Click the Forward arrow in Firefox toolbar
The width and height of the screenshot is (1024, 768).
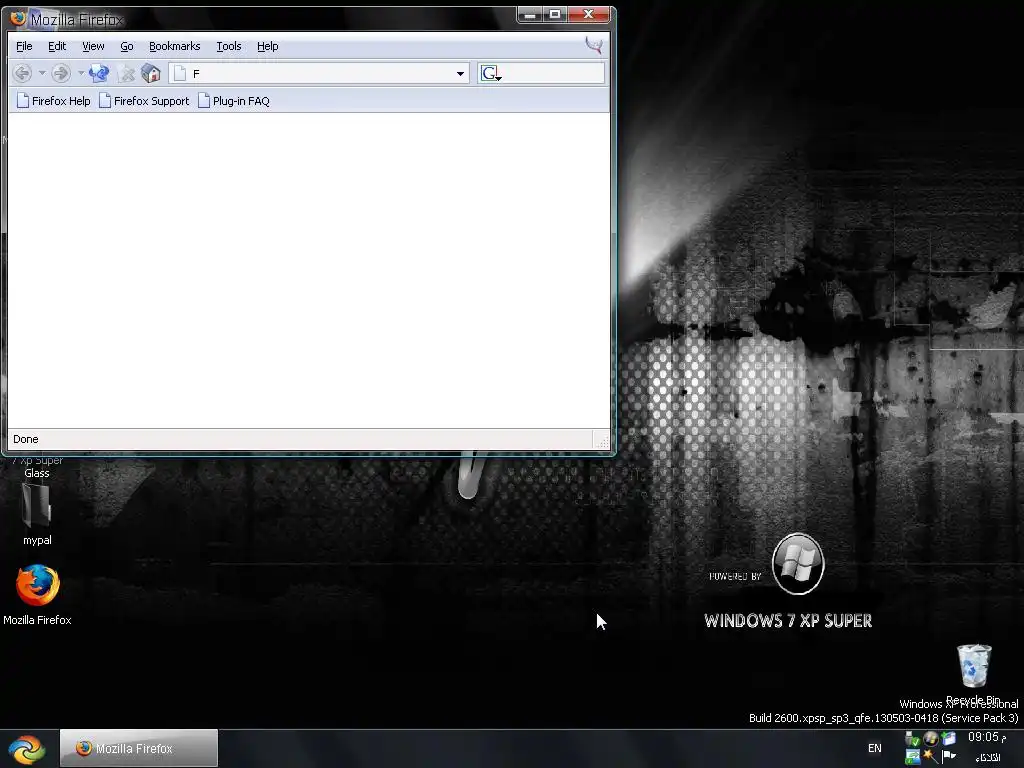(61, 73)
